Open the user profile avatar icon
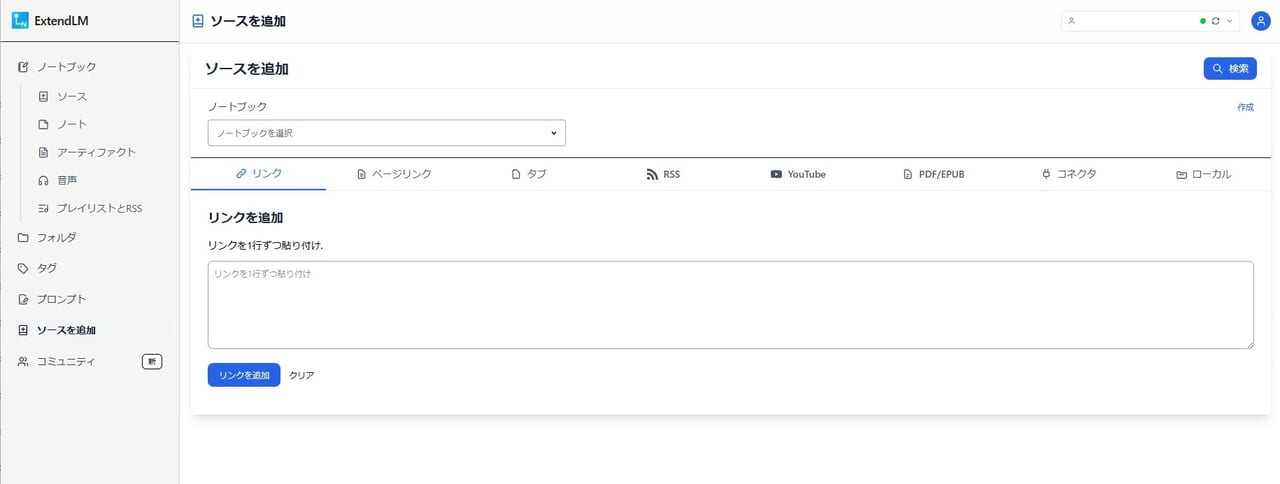The height and width of the screenshot is (484, 1280). 1261,21
